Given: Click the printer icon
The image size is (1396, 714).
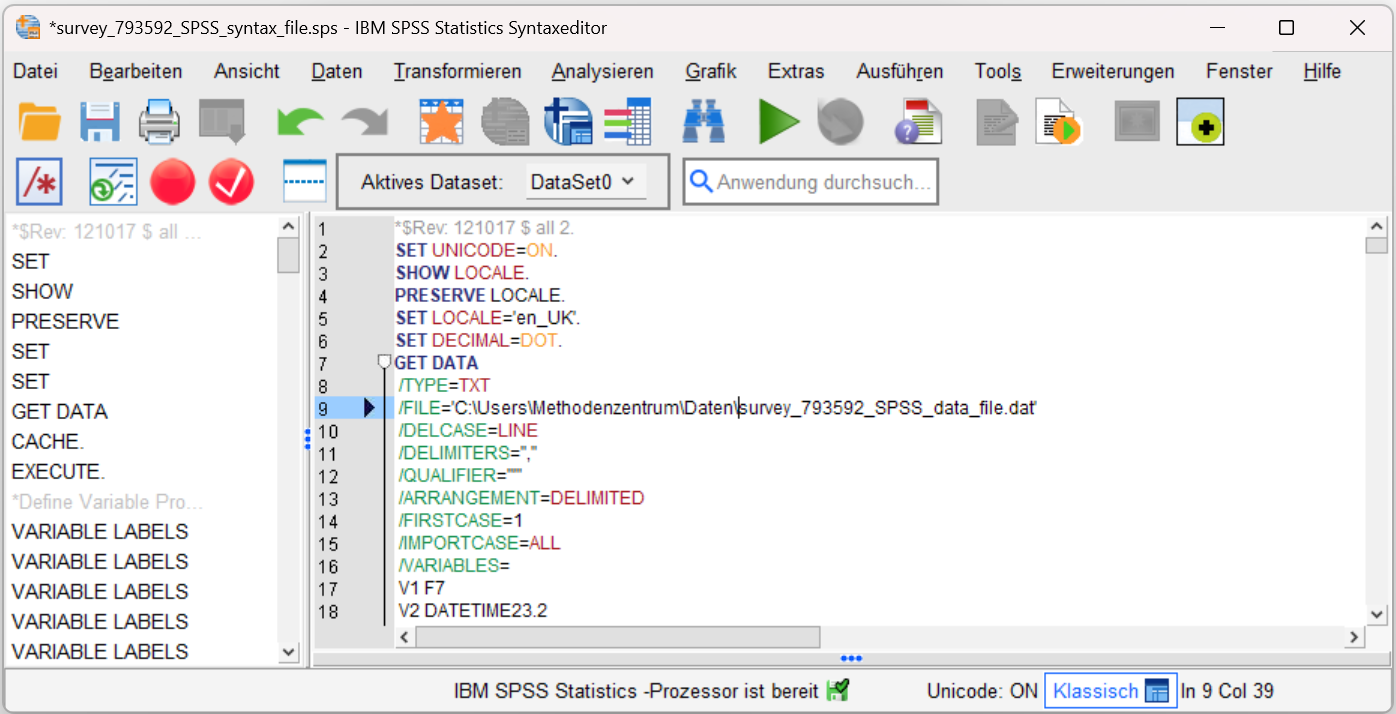Looking at the screenshot, I should [159, 121].
